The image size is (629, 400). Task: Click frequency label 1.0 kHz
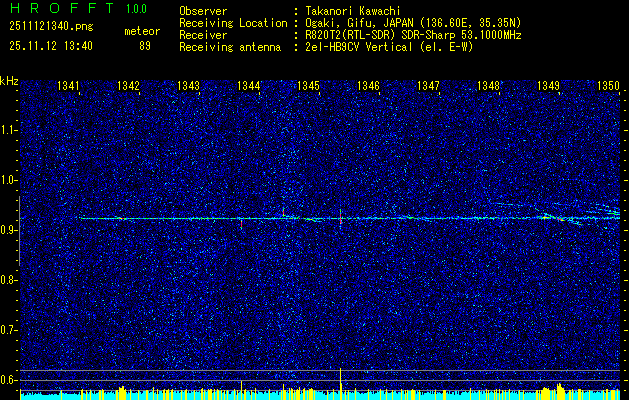[7, 181]
